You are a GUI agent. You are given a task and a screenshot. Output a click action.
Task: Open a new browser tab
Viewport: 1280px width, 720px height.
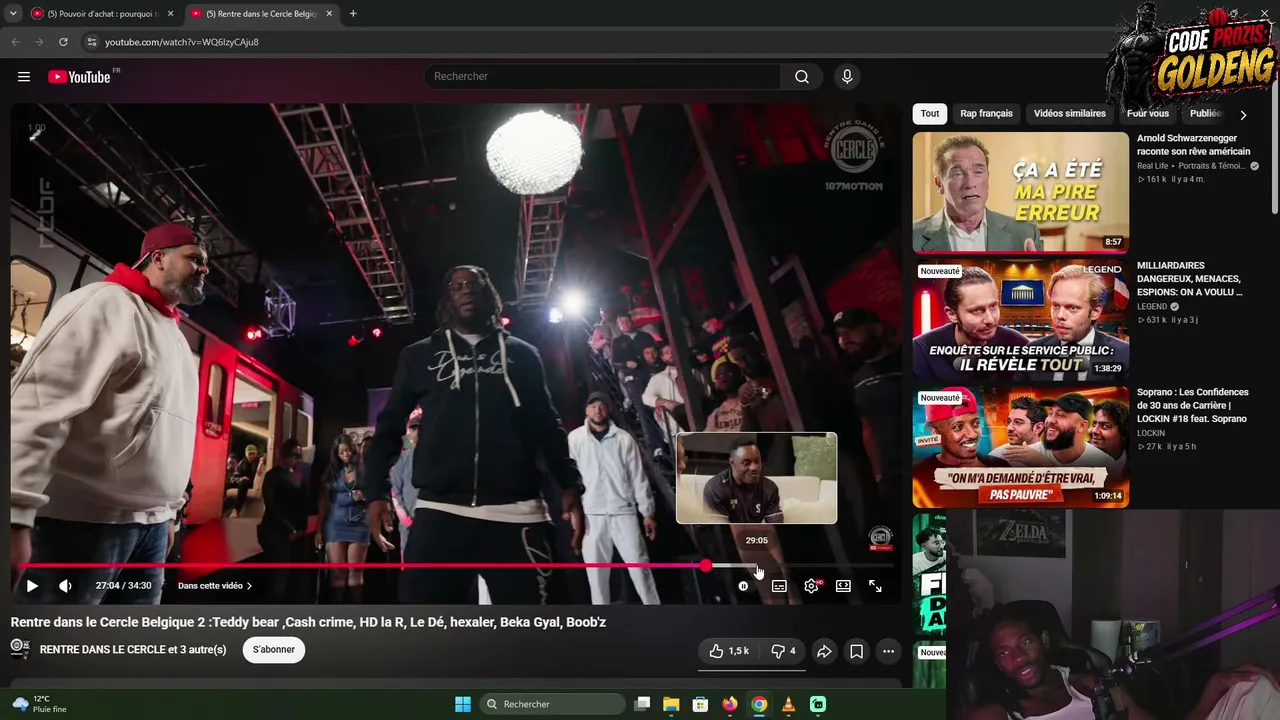tap(353, 14)
